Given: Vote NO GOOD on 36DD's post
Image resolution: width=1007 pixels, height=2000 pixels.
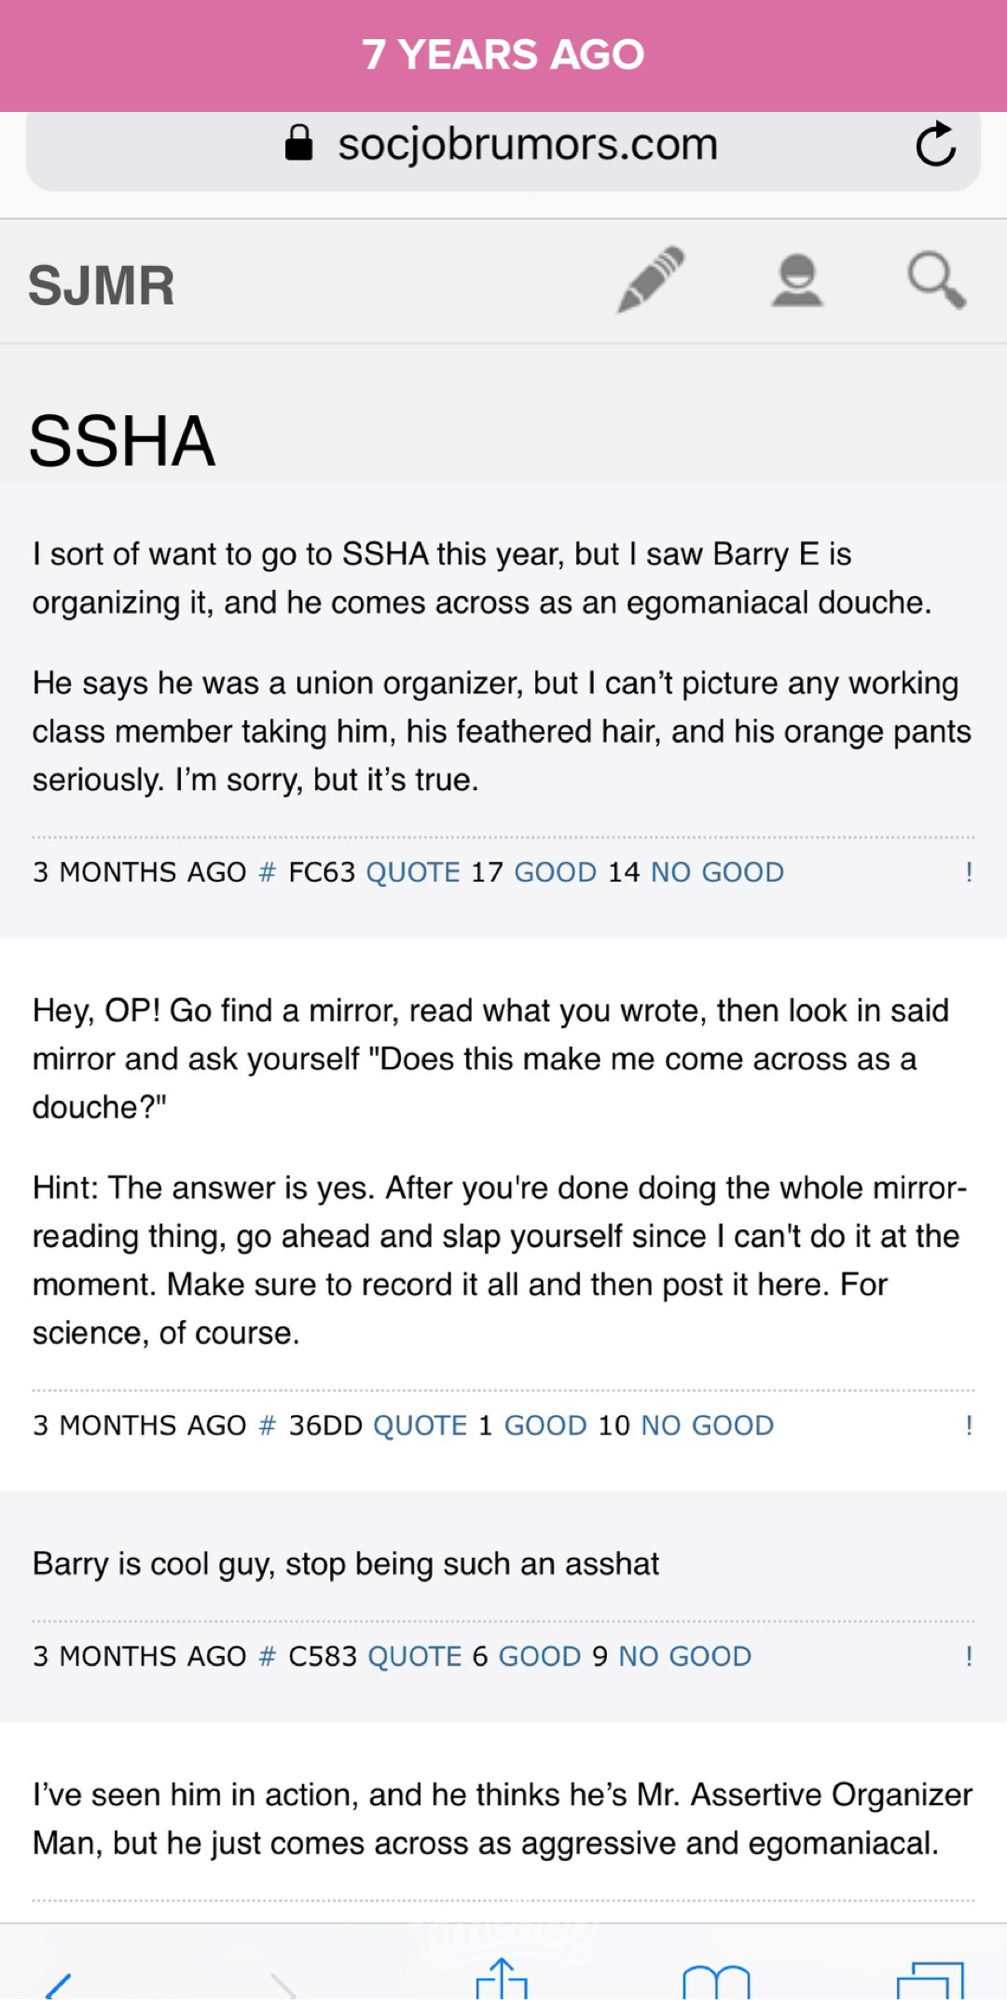Looking at the screenshot, I should [x=707, y=1425].
